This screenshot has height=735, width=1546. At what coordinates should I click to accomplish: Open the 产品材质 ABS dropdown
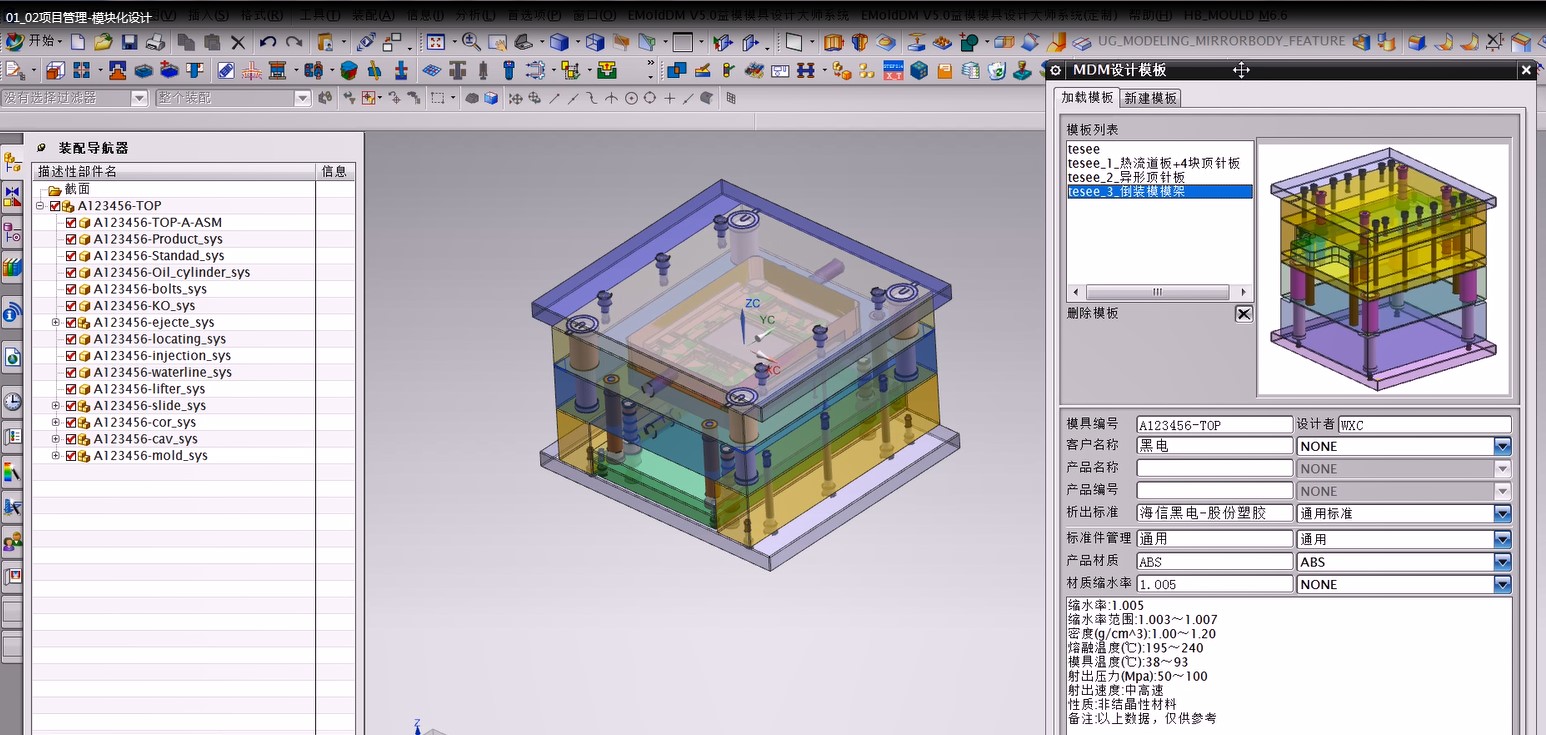[x=1502, y=562]
